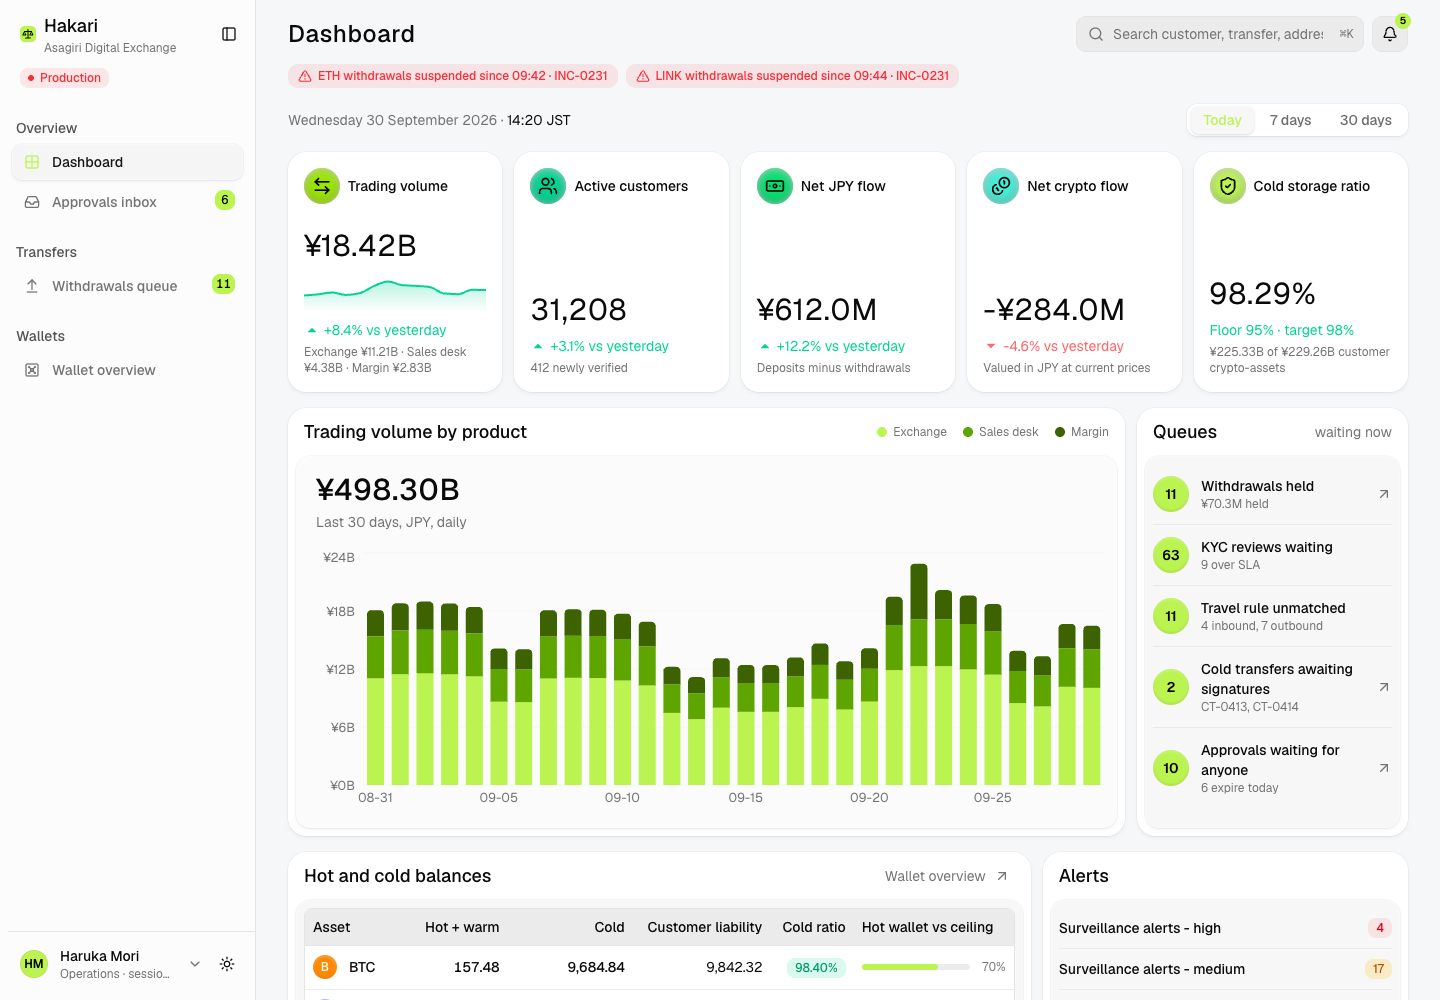This screenshot has height=1000, width=1440.
Task: Open Approvals inbox in the sidebar
Action: pos(127,202)
